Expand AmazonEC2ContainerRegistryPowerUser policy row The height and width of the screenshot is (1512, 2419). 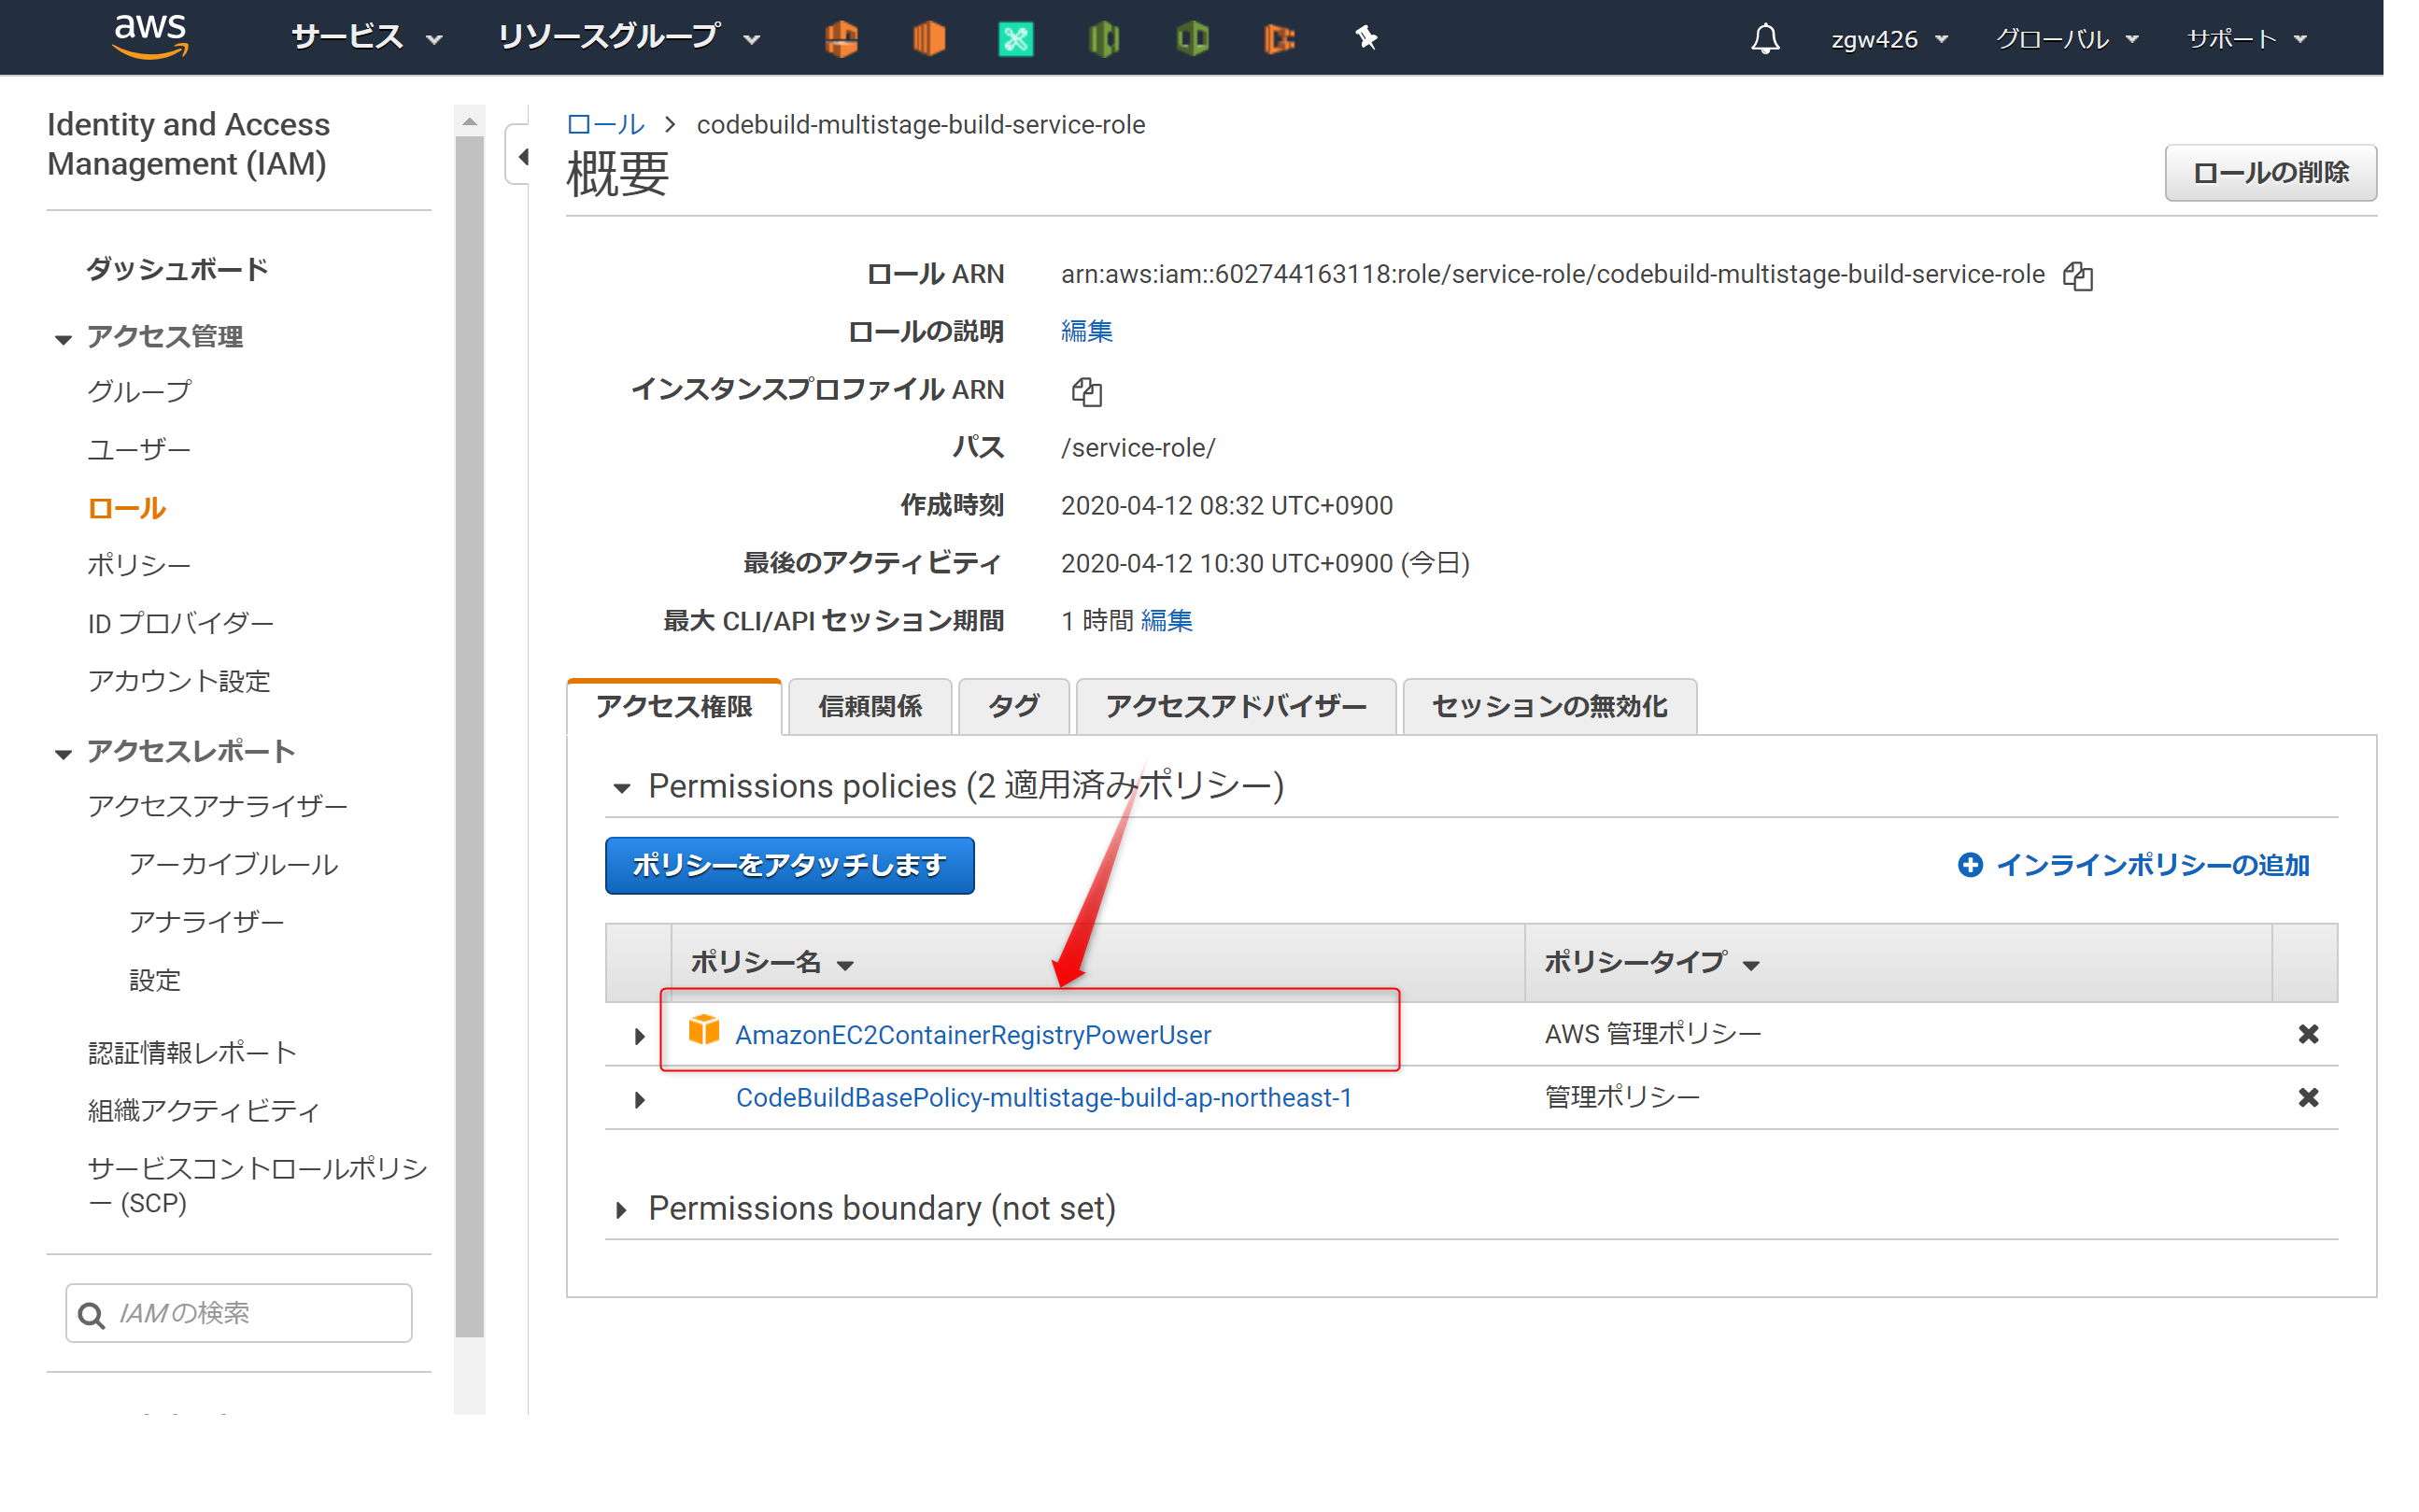639,1036
